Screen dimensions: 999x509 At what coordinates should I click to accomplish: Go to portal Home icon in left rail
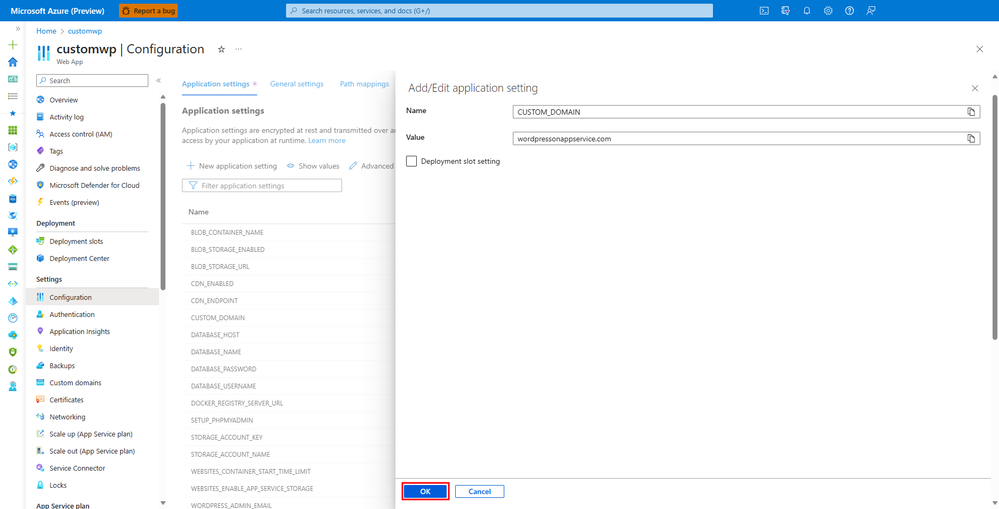pyautogui.click(x=12, y=62)
